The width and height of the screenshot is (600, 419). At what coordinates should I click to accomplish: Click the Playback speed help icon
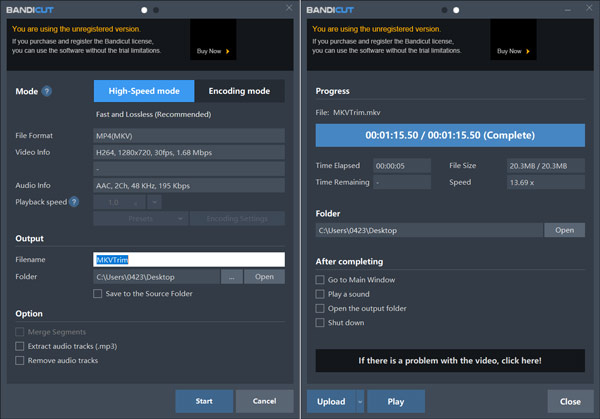(74, 202)
